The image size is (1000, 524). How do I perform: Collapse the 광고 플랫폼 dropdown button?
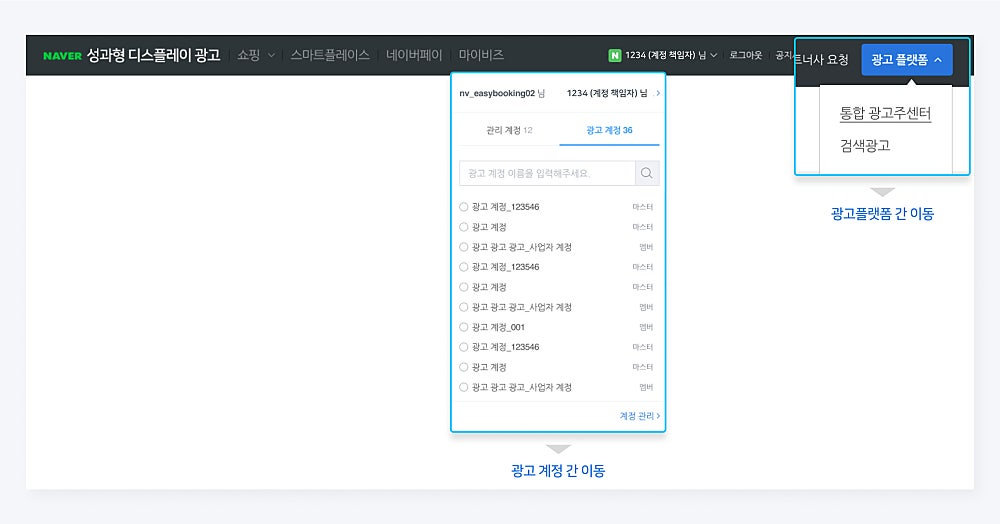click(x=906, y=60)
